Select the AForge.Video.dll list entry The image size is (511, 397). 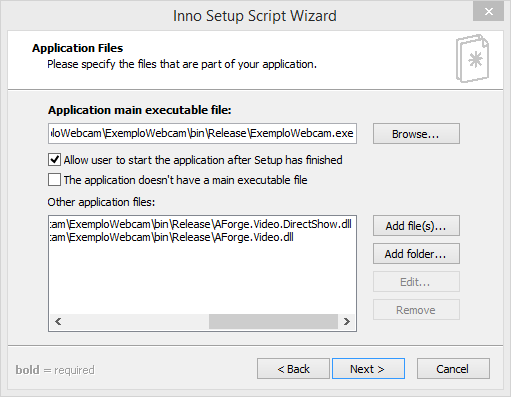pyautogui.click(x=171, y=237)
